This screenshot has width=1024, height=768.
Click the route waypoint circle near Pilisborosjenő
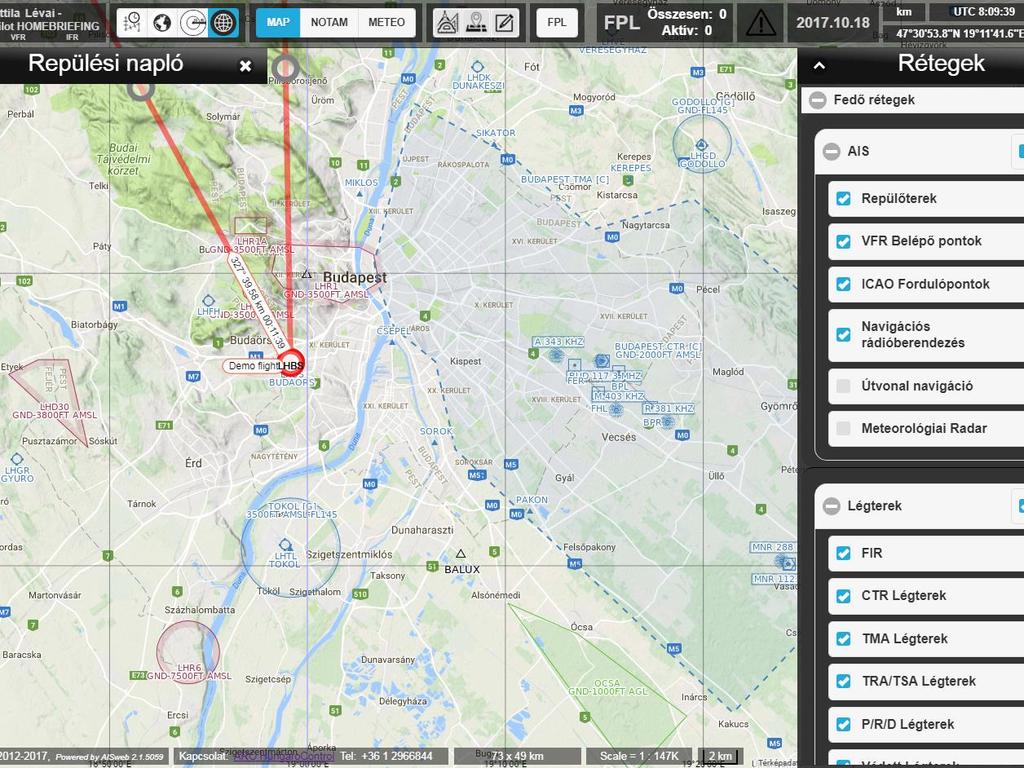pyautogui.click(x=285, y=68)
